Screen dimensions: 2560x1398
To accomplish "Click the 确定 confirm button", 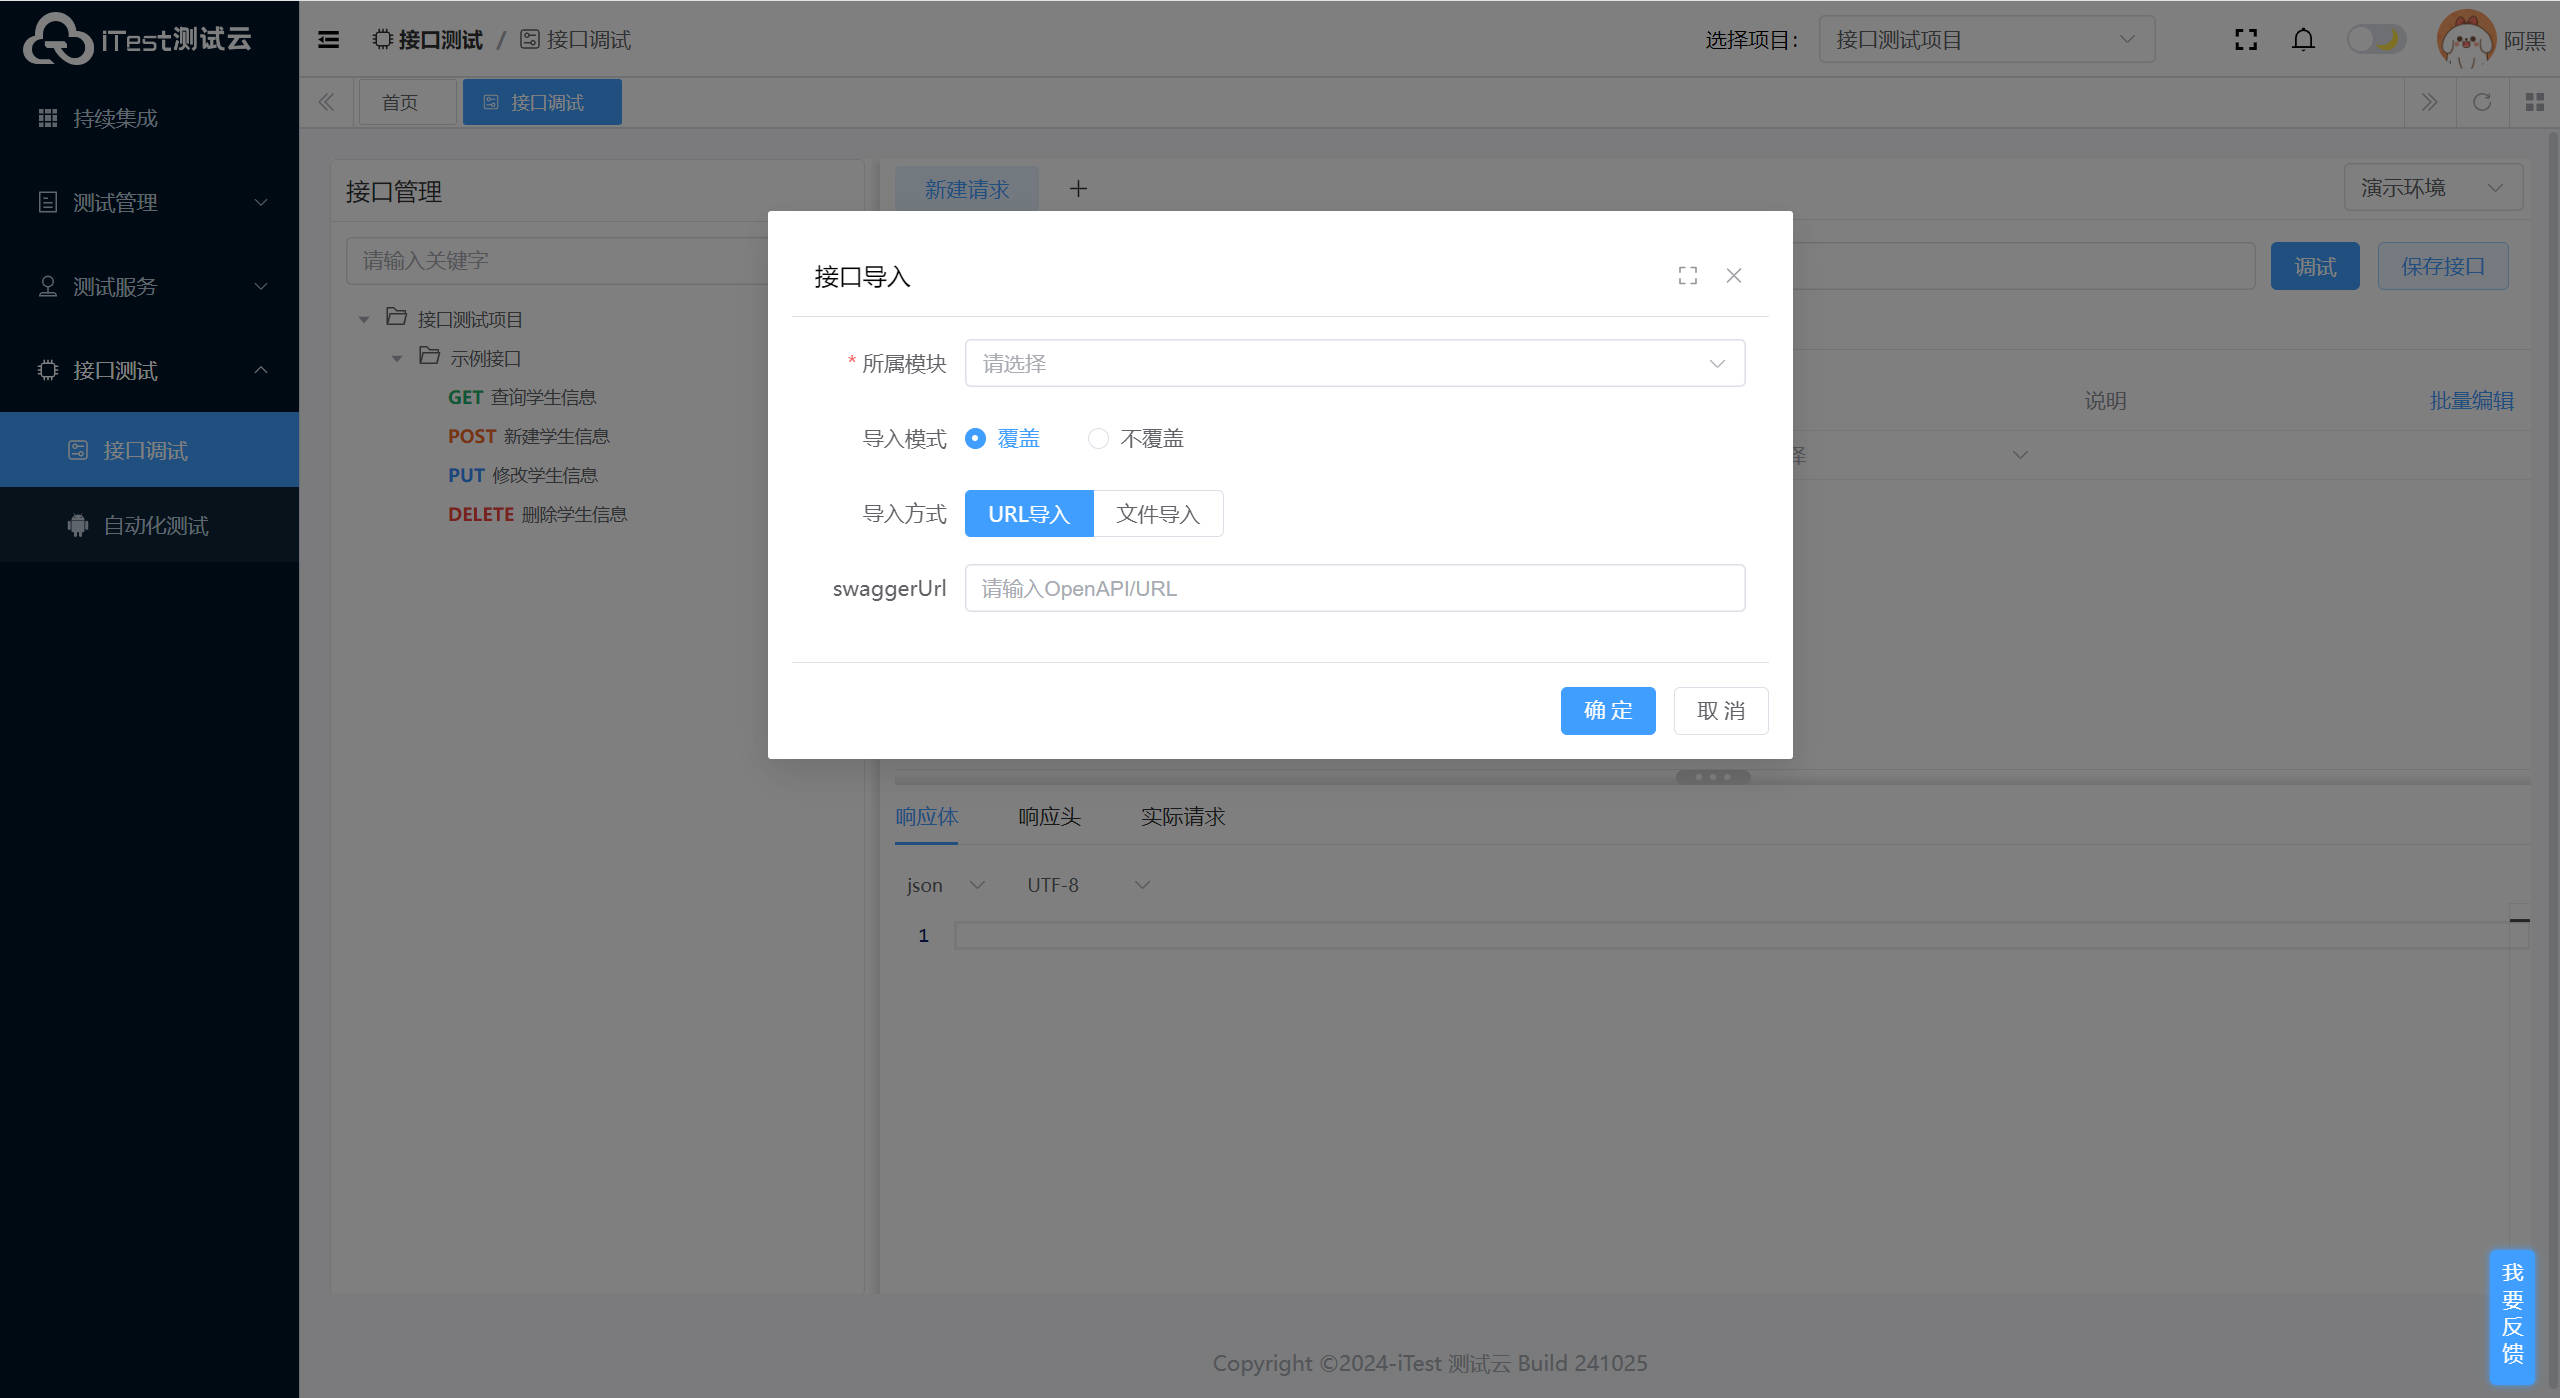I will (1607, 711).
